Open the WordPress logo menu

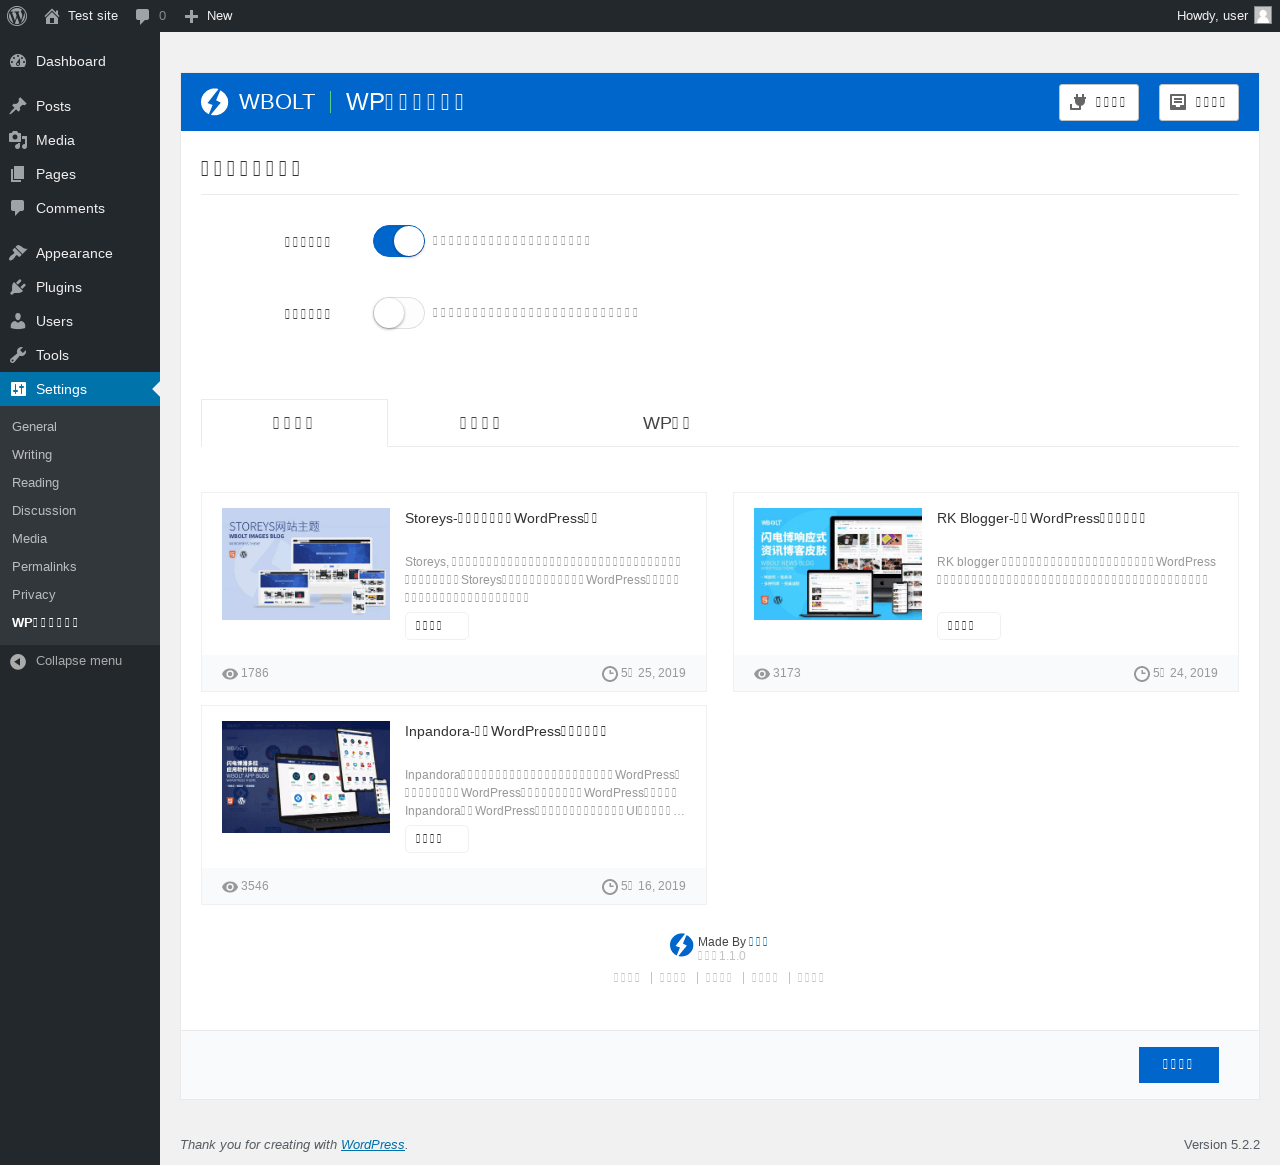(x=17, y=16)
